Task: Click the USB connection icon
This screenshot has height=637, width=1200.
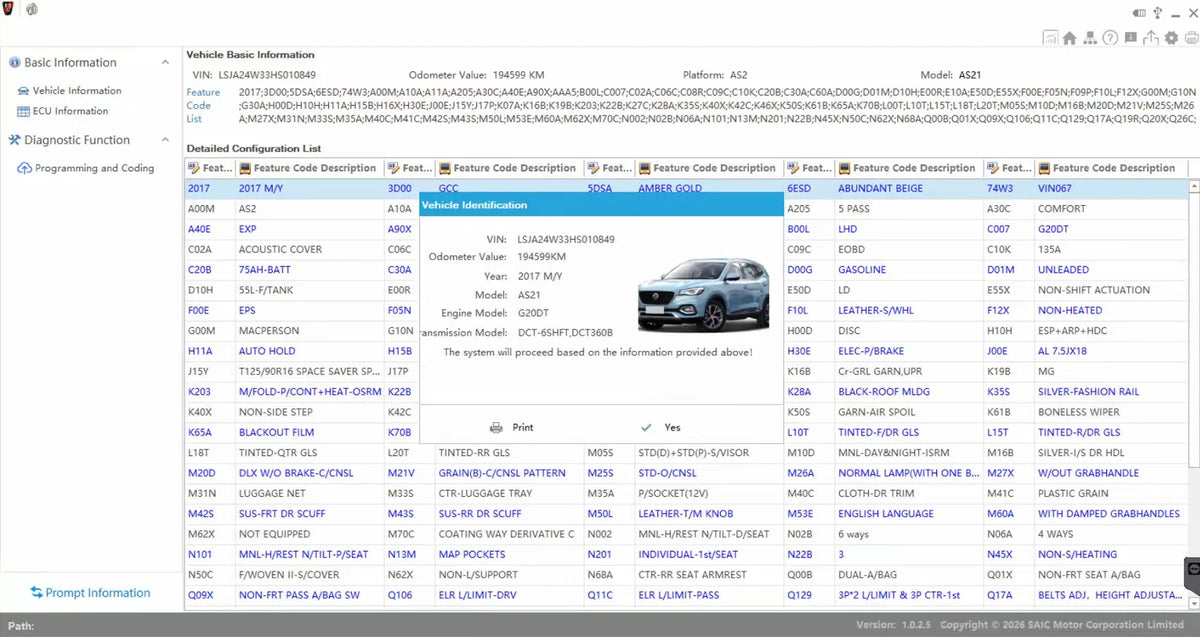Action: coord(1157,12)
